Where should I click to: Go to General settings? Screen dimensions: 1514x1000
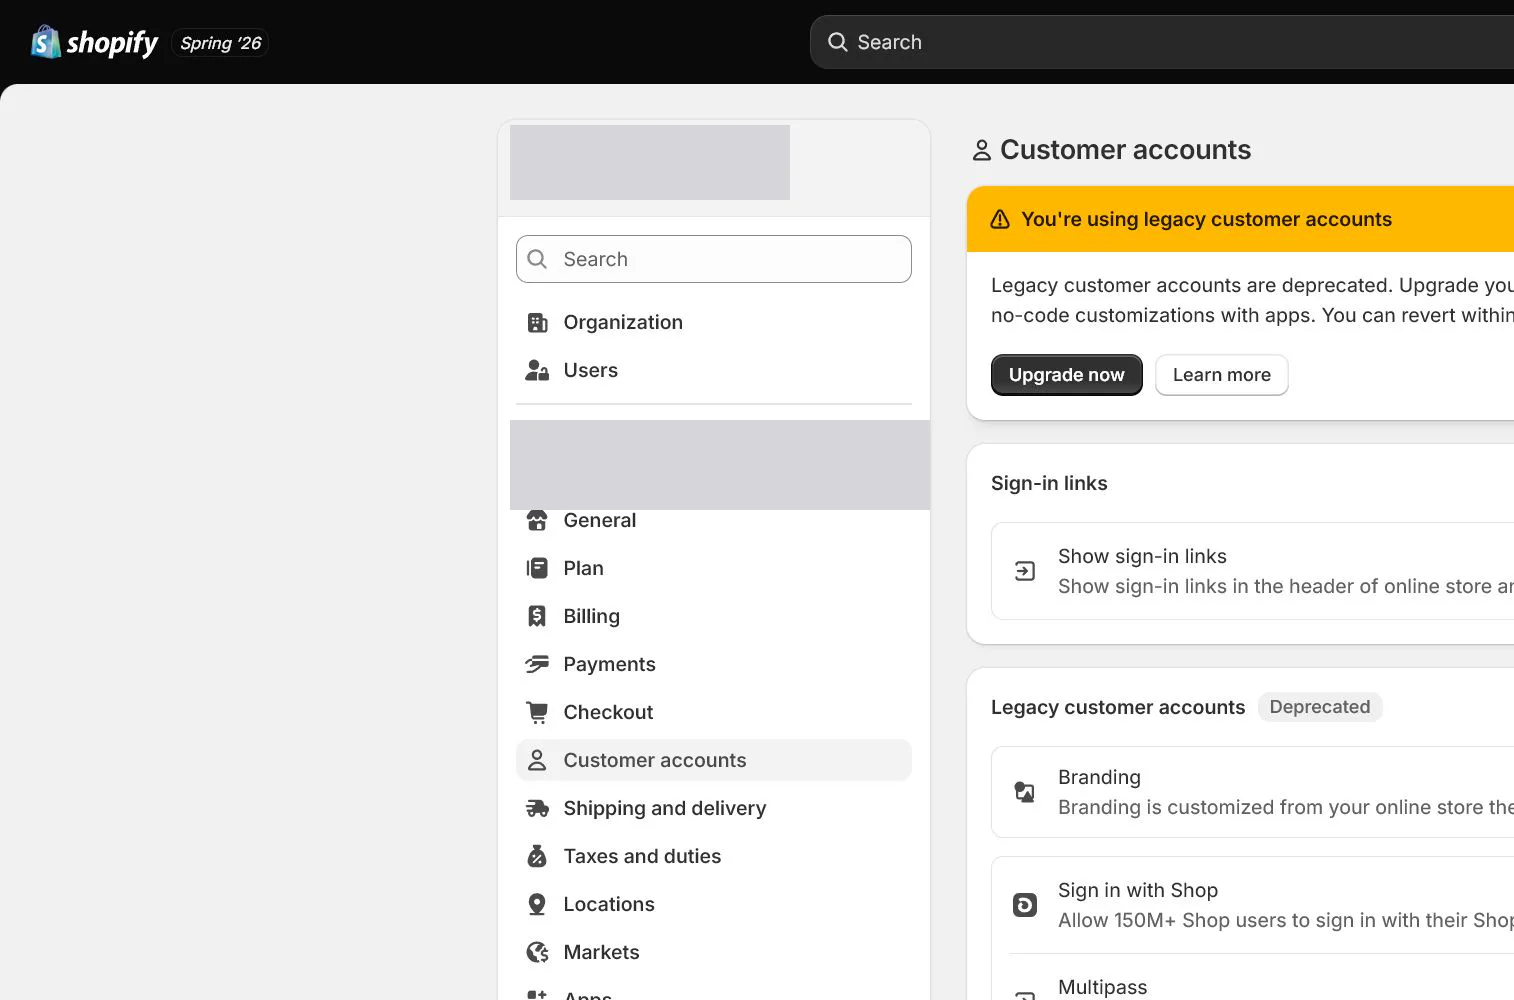coord(714,520)
